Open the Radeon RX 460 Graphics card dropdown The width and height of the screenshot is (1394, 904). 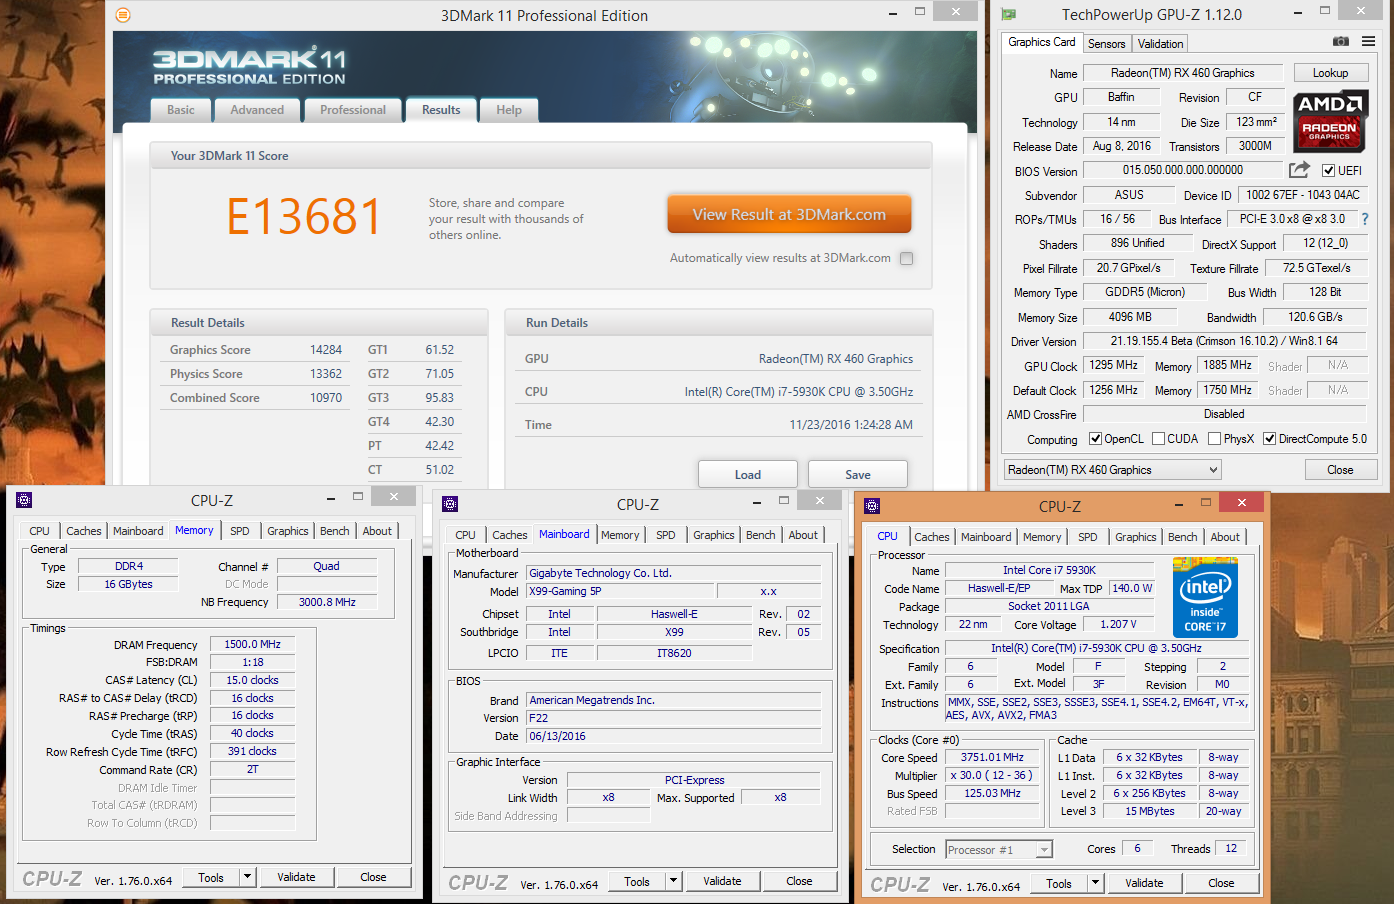(1112, 470)
